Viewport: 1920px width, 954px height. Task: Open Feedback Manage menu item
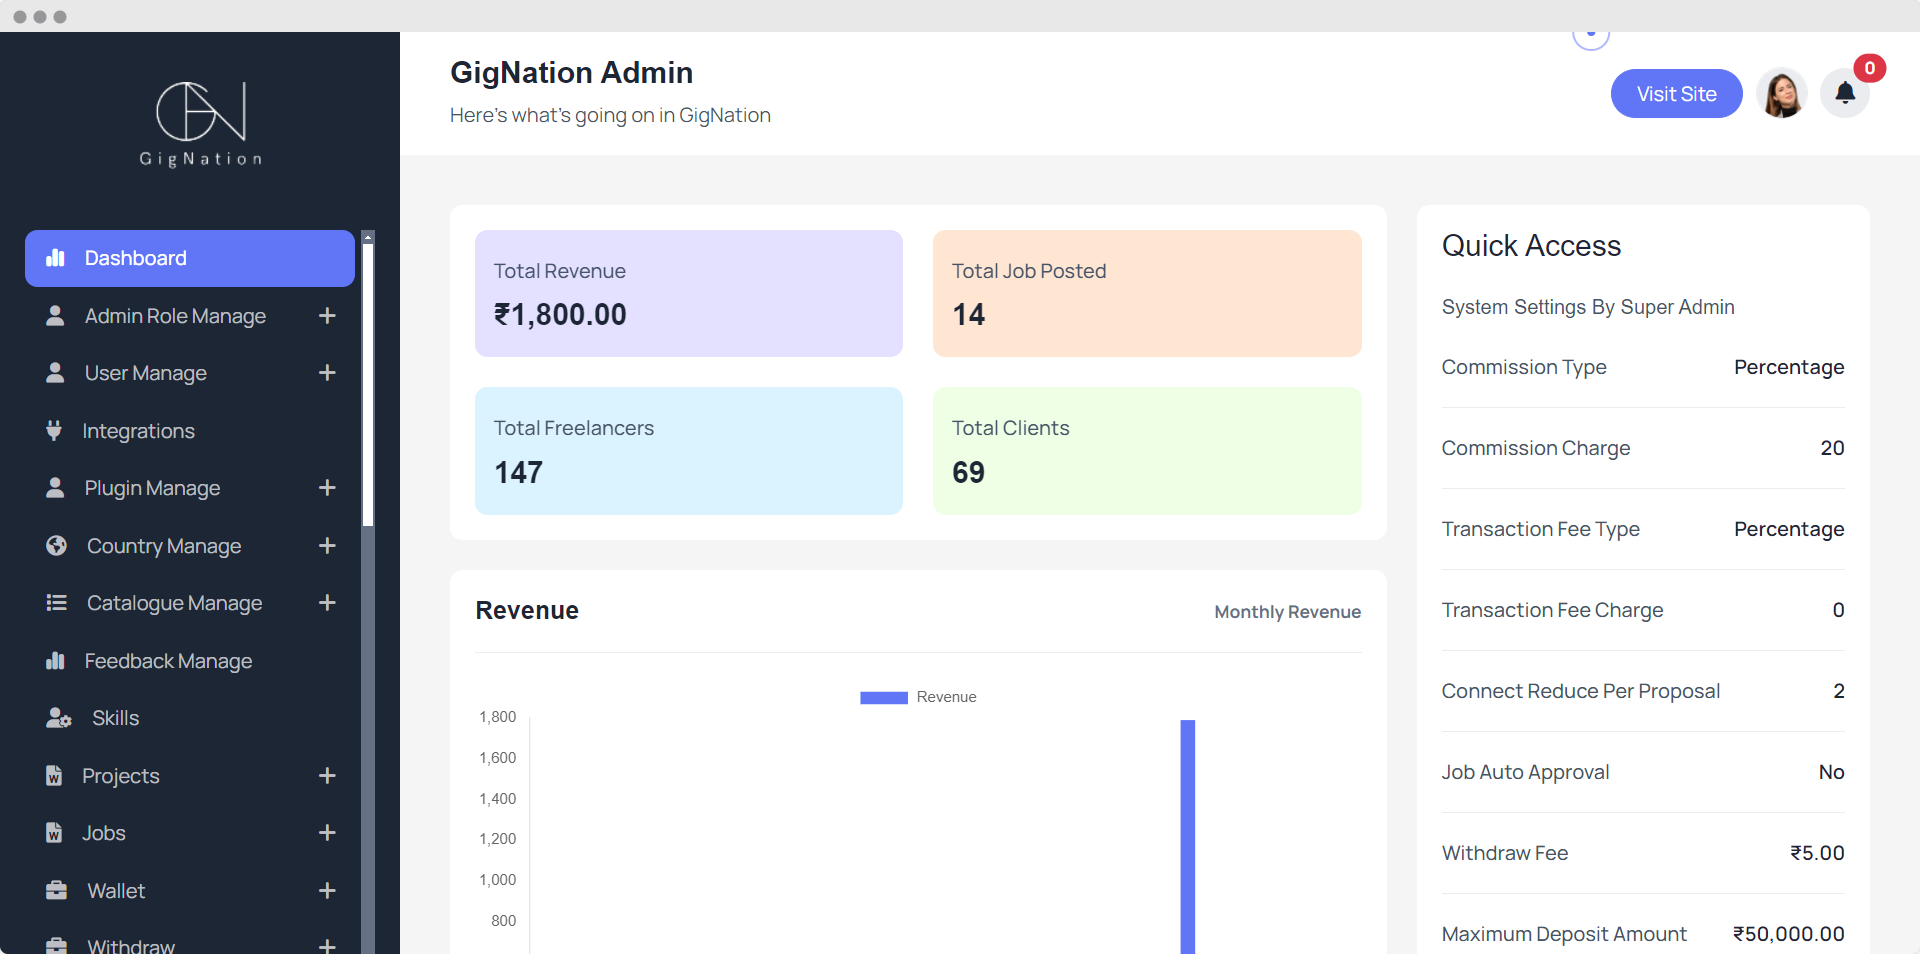point(190,661)
